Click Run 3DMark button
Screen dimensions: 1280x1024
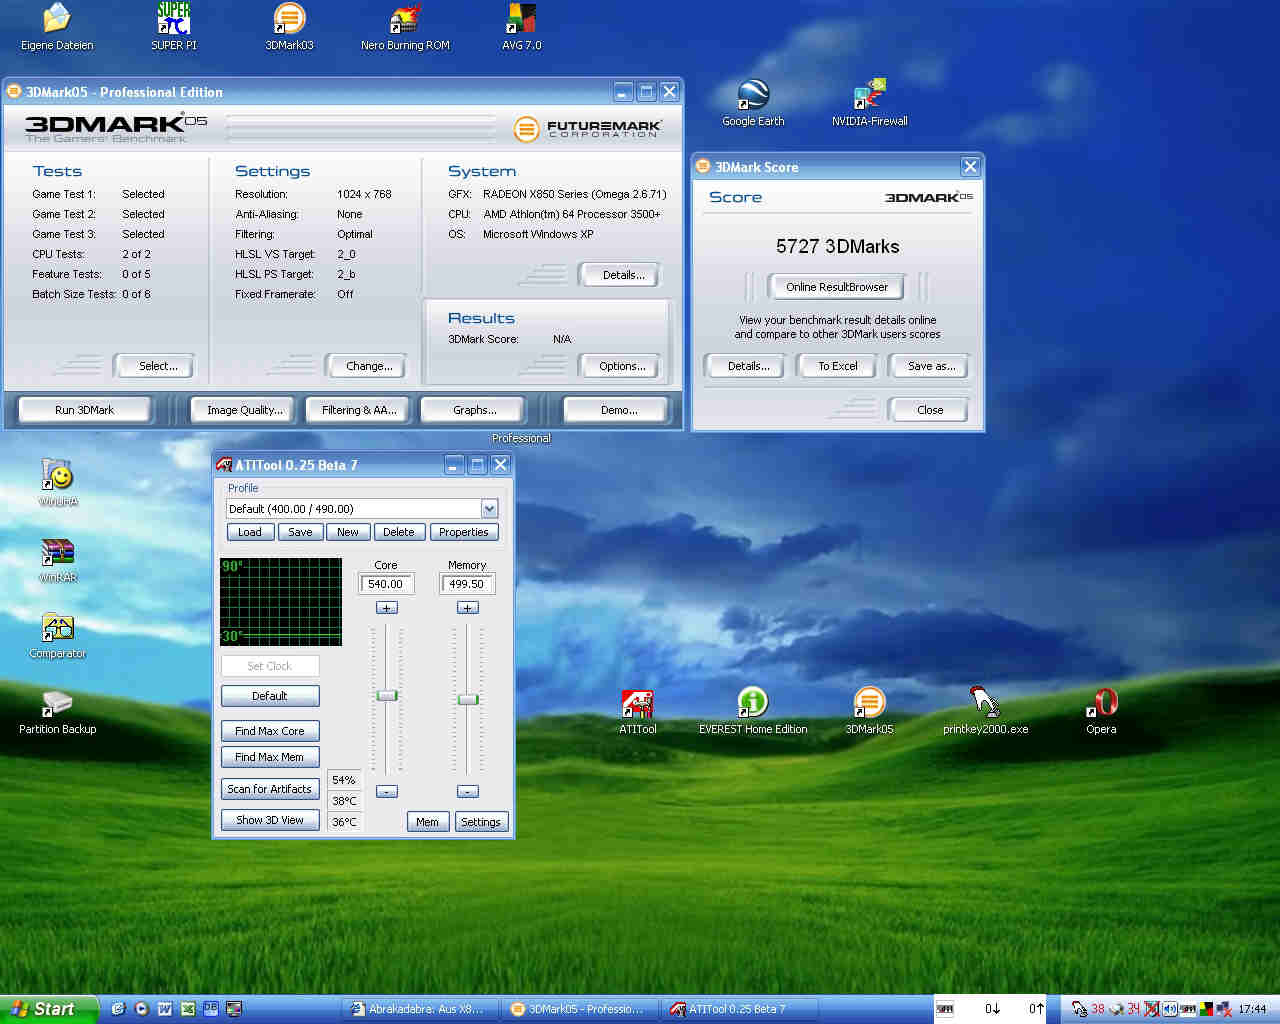pyautogui.click(x=85, y=410)
